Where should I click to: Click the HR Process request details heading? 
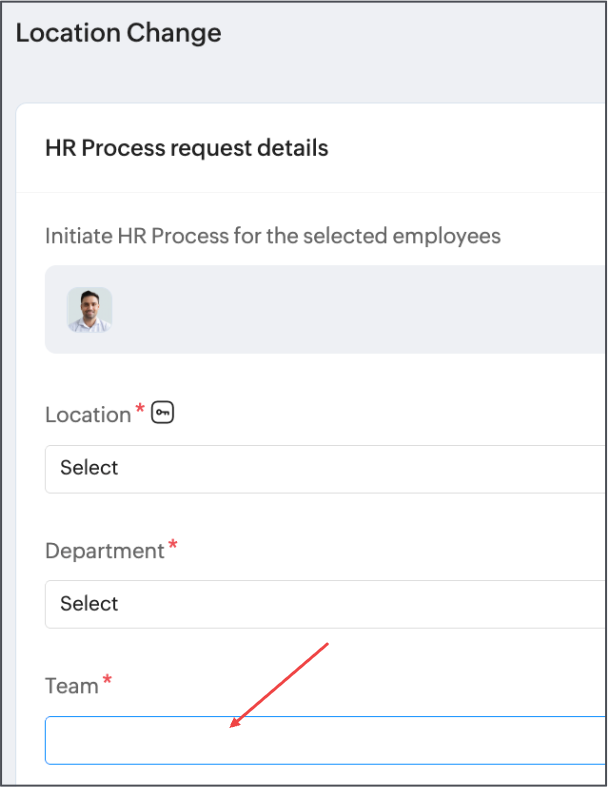point(187,149)
